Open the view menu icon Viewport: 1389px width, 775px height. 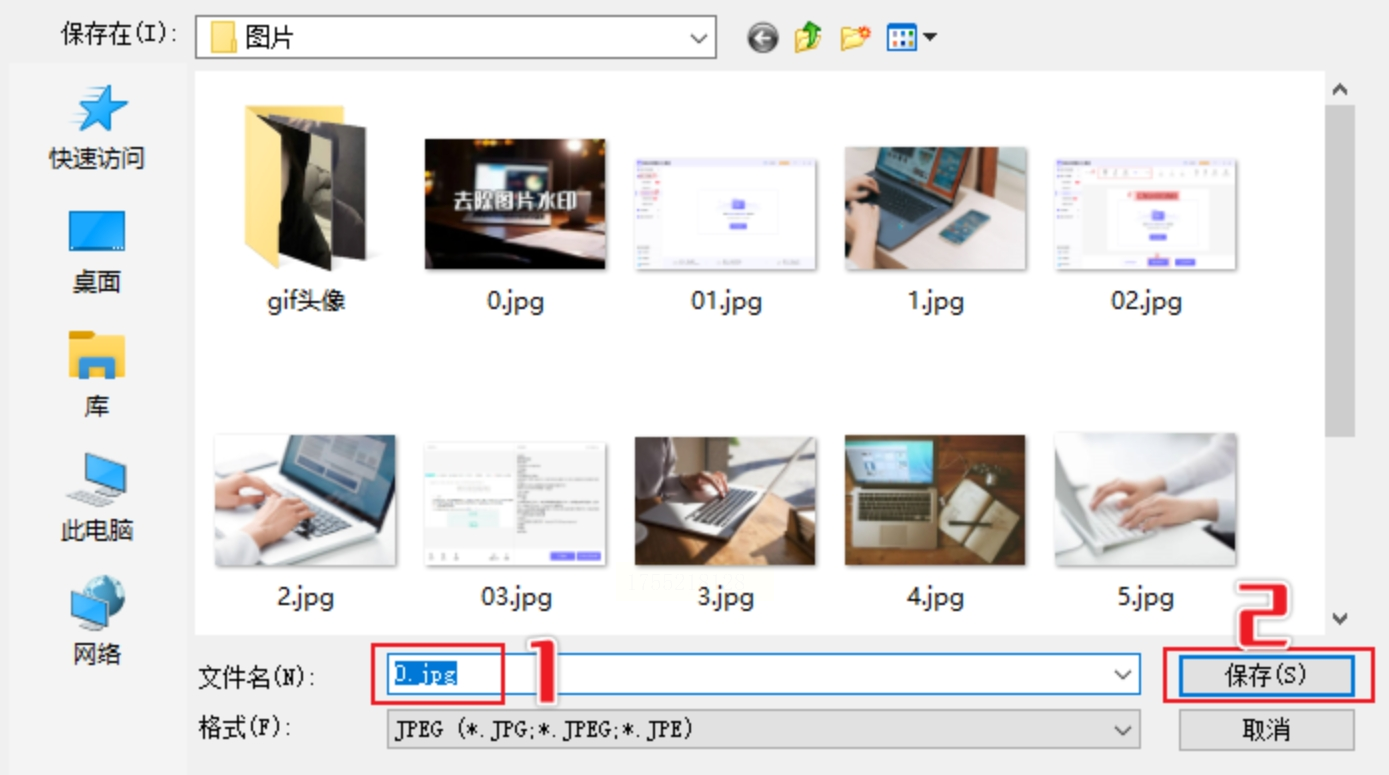pyautogui.click(x=912, y=38)
